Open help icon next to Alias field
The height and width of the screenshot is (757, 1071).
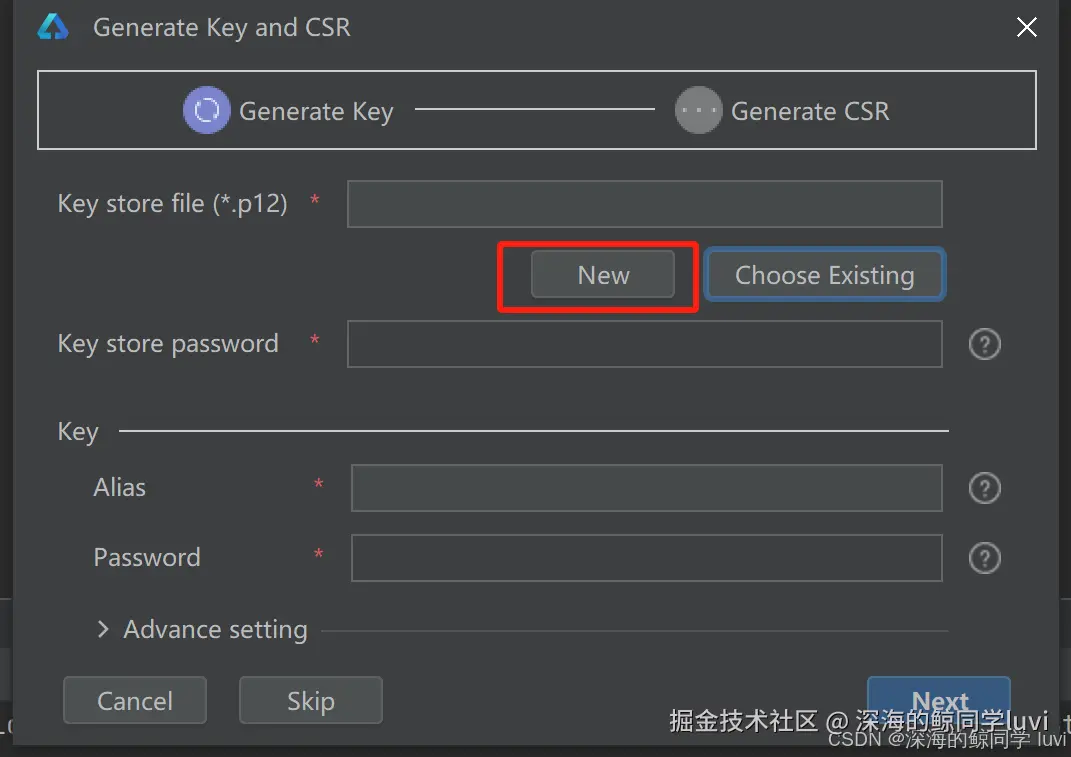click(x=984, y=488)
